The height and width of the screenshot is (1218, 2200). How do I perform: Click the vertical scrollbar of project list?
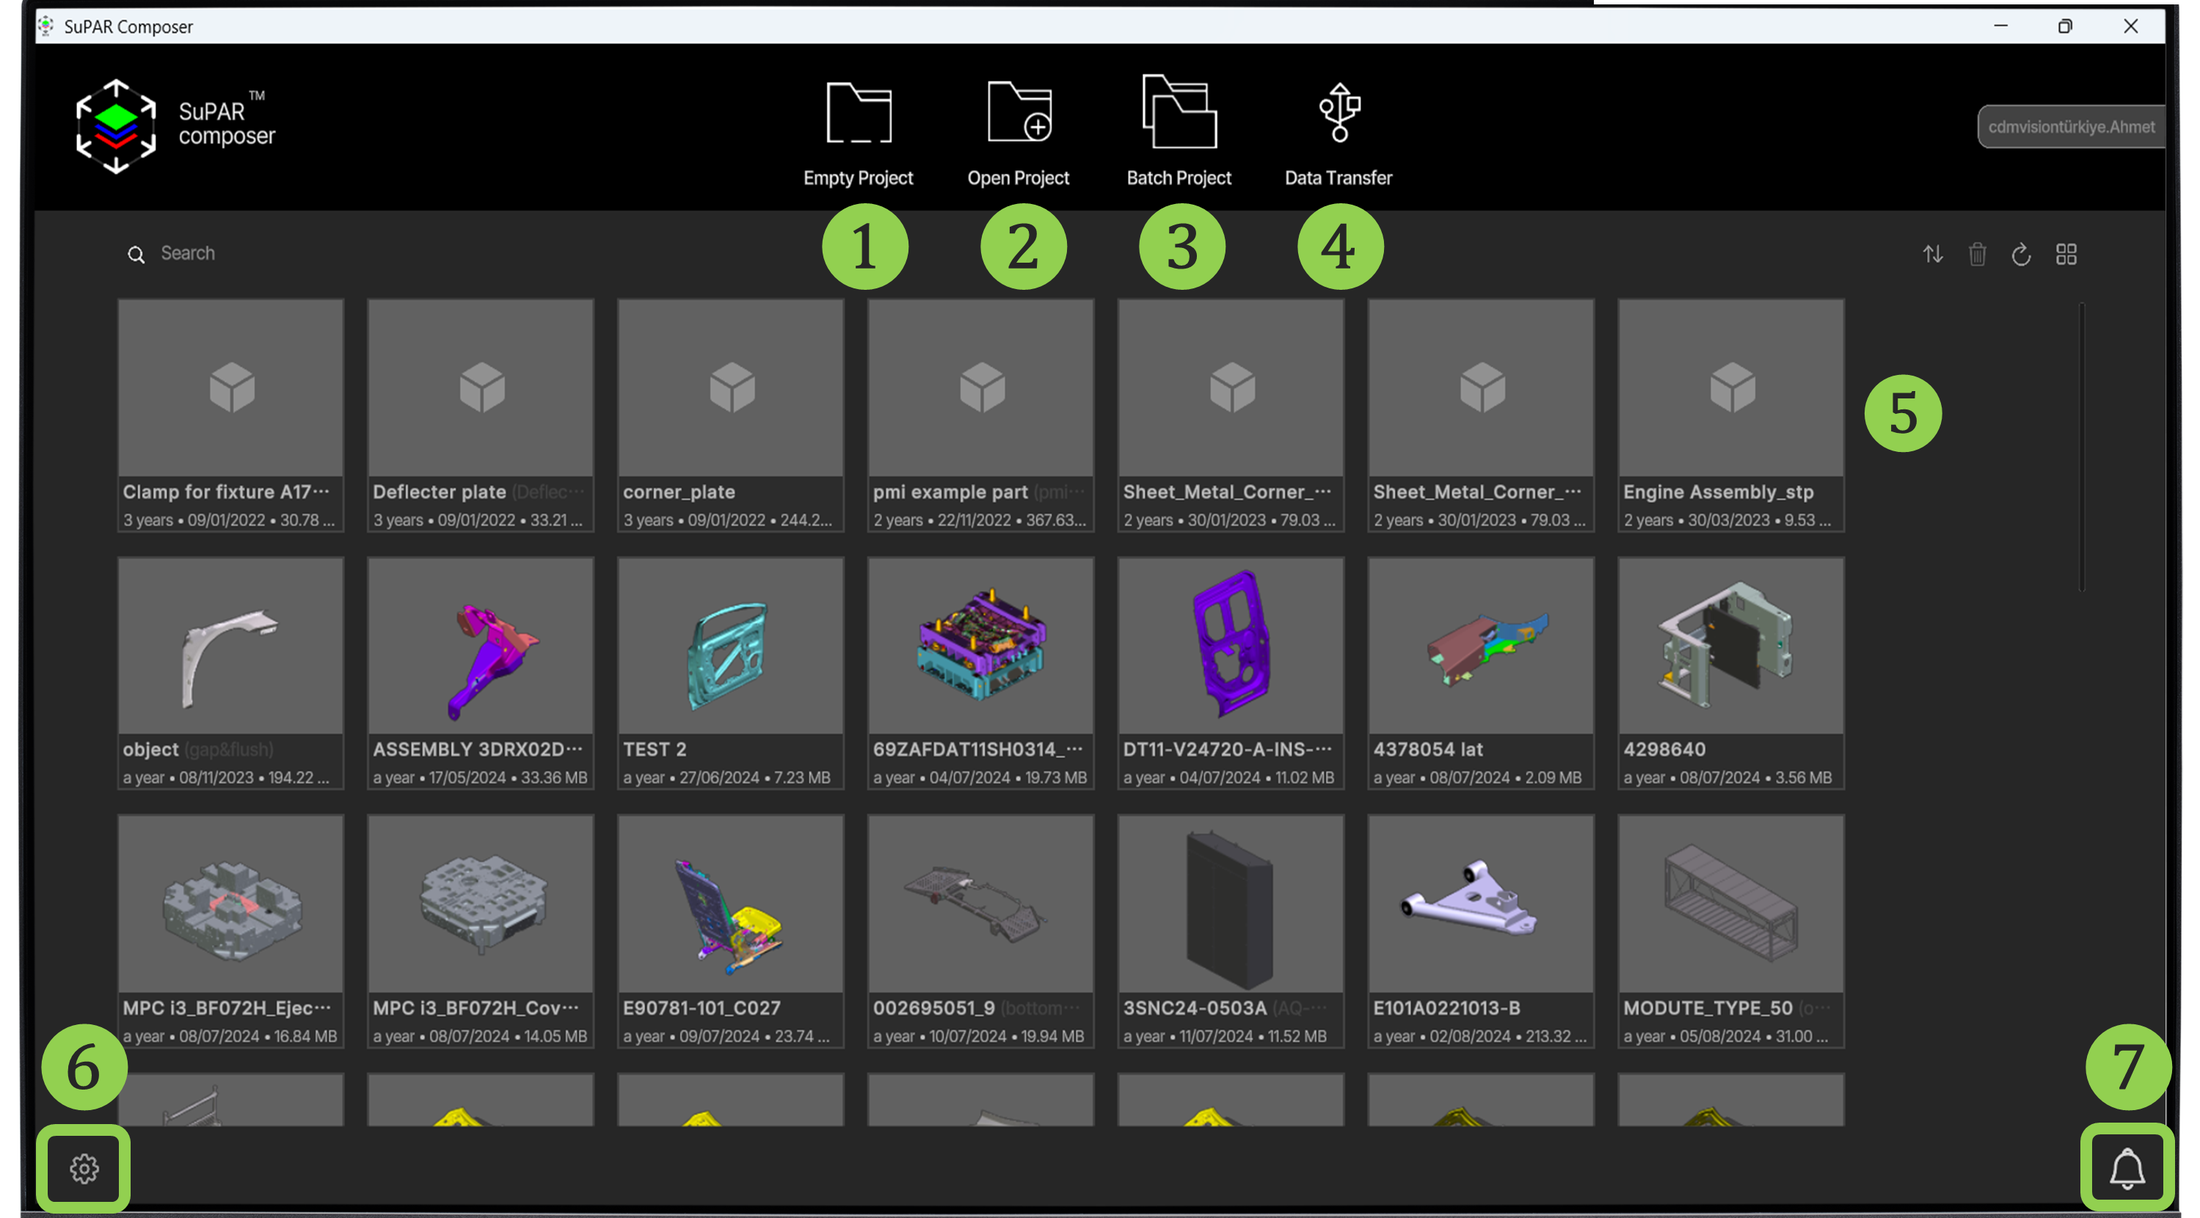coord(2082,447)
